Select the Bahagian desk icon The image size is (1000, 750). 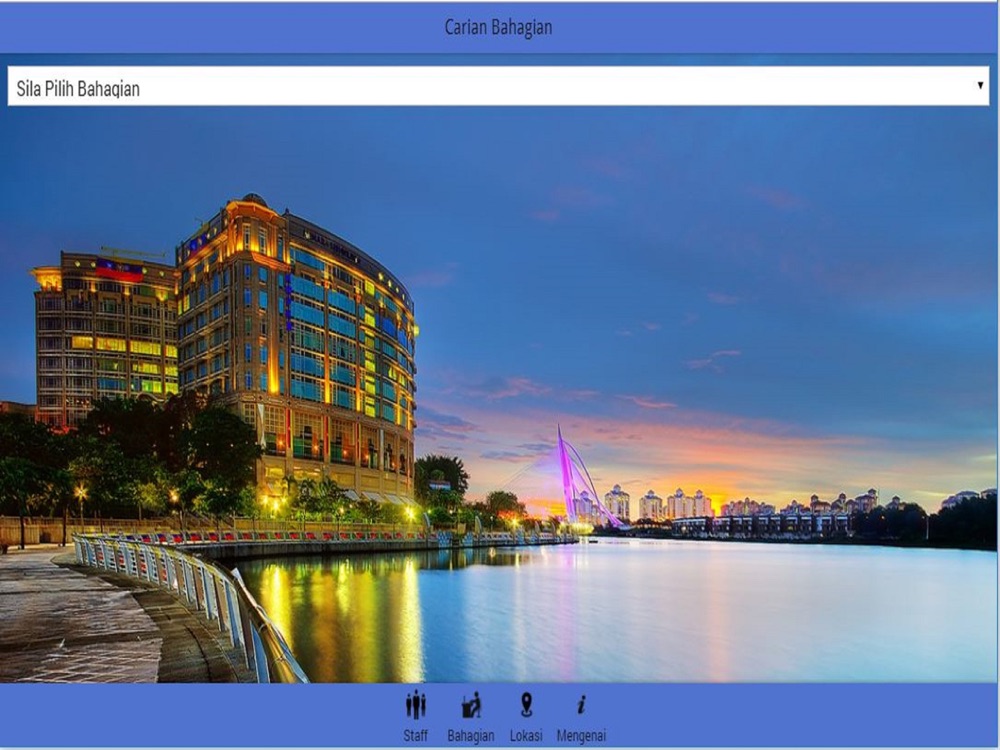click(471, 705)
